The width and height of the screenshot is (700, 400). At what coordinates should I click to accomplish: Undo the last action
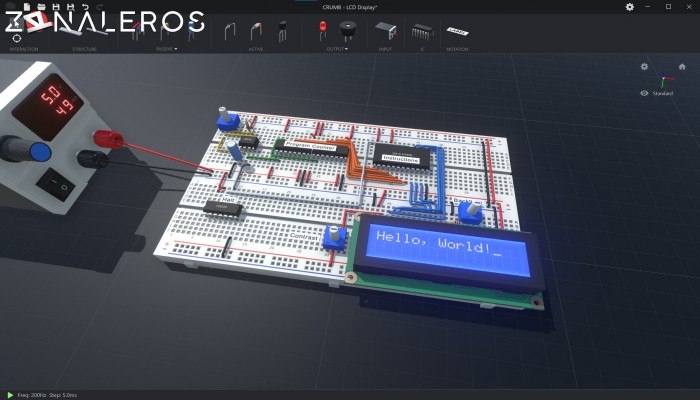85,7
